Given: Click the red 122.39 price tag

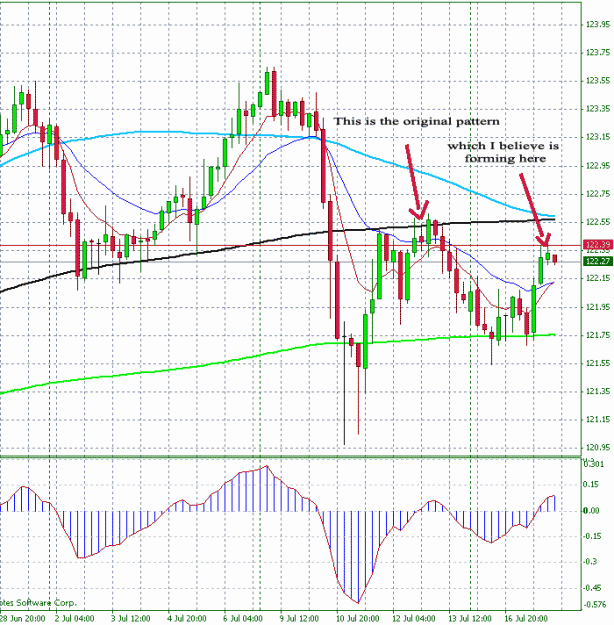Looking at the screenshot, I should (x=598, y=245).
